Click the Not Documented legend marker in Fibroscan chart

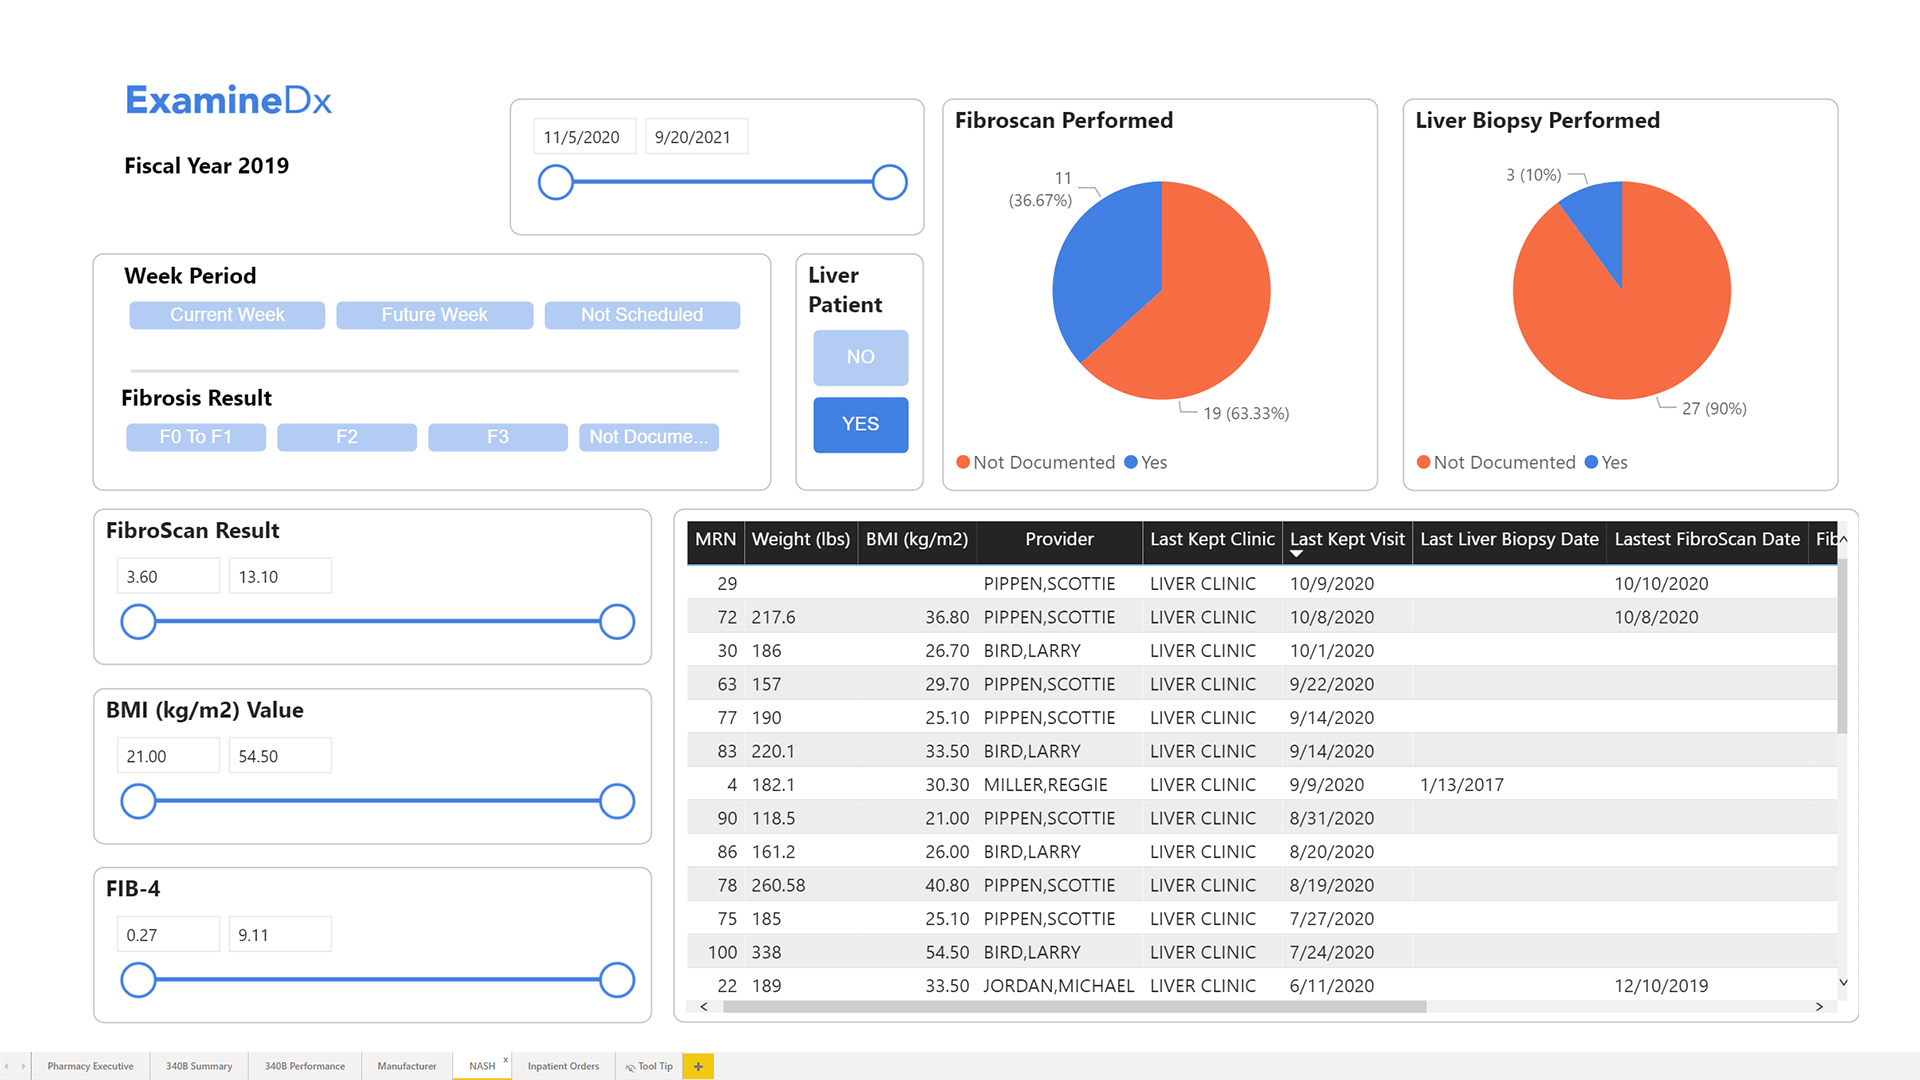click(963, 462)
